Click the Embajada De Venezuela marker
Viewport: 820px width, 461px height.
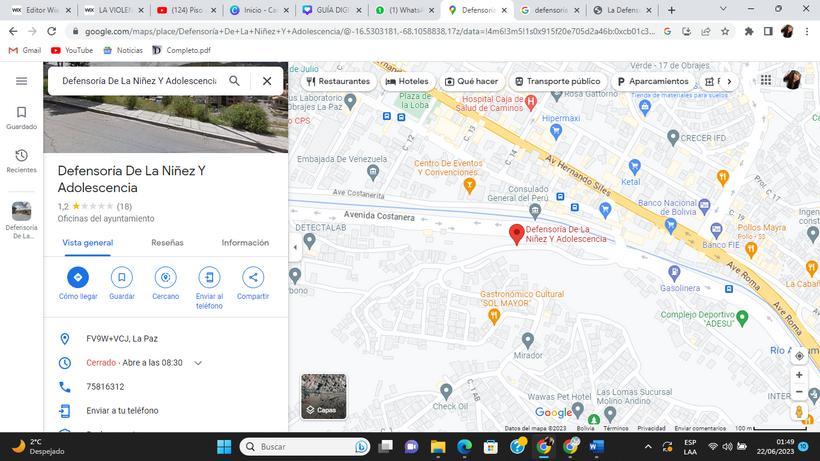(373, 172)
